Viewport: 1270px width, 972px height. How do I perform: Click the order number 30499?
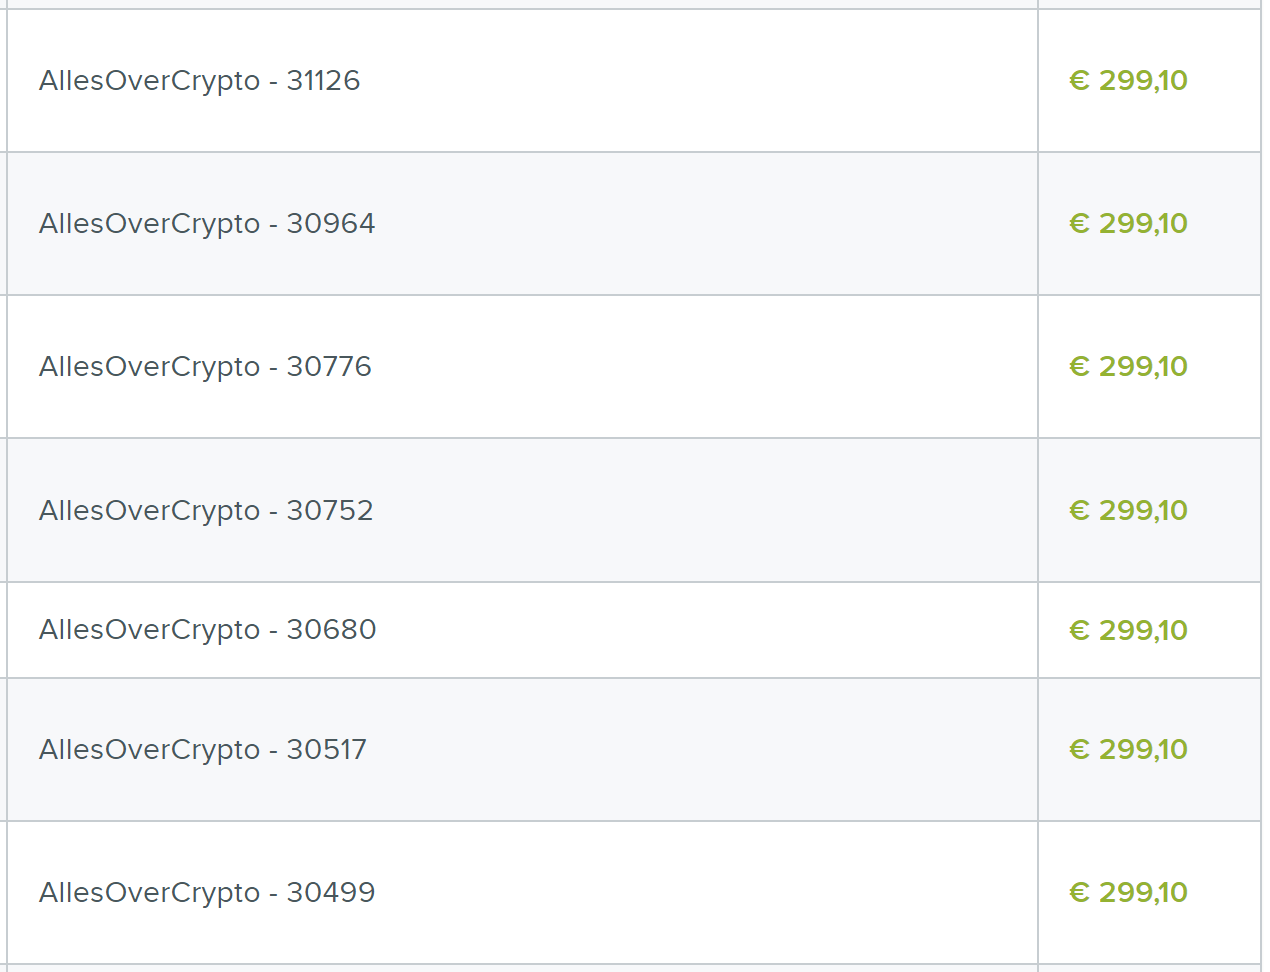click(331, 892)
